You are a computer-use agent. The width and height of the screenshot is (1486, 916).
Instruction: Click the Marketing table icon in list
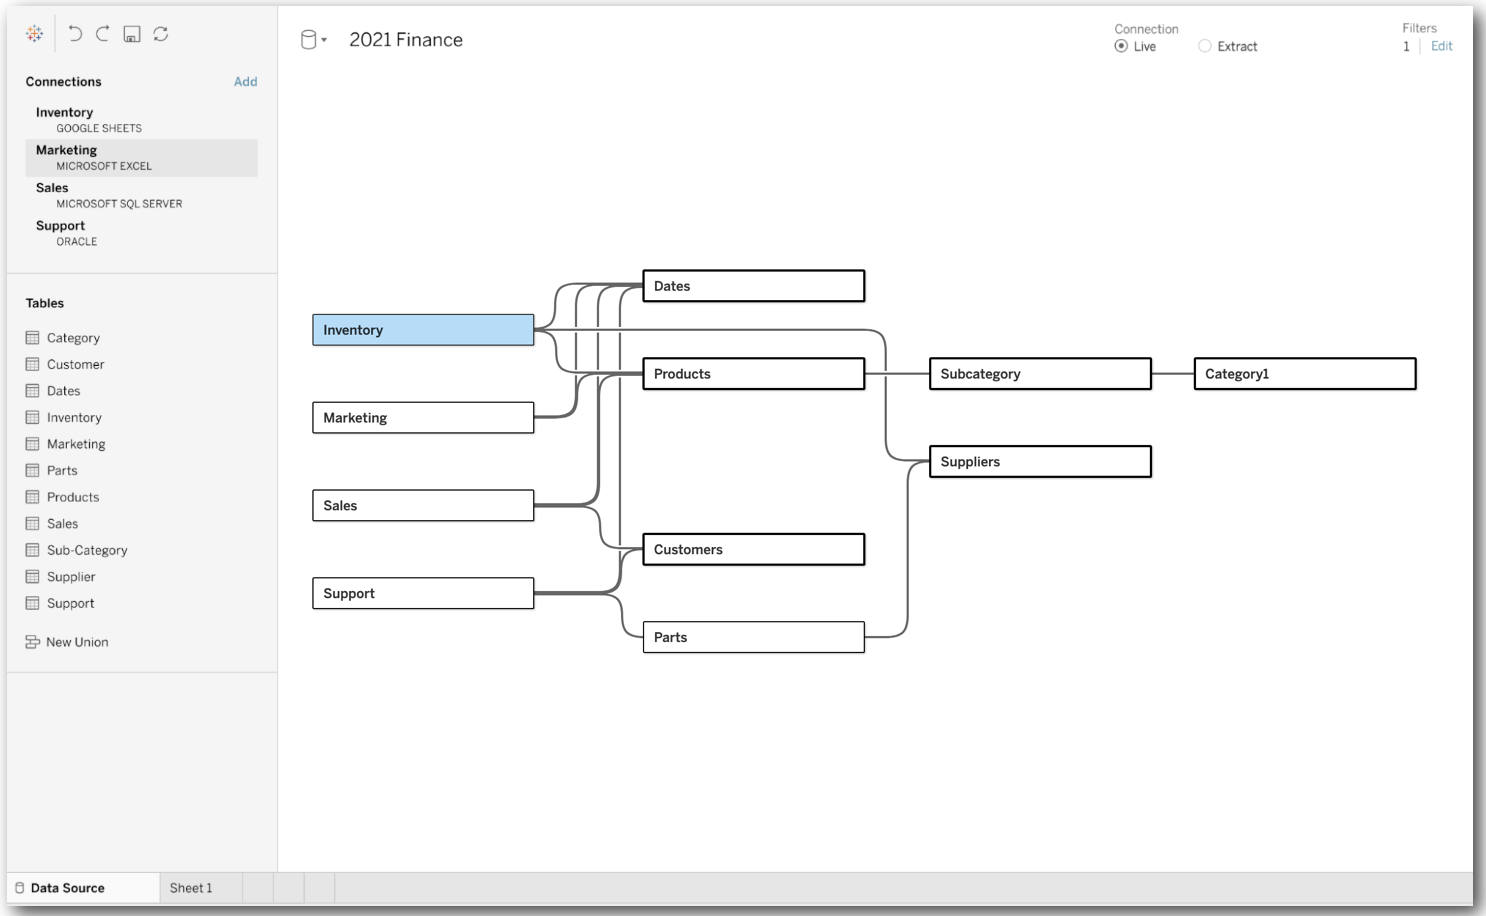tap(32, 444)
